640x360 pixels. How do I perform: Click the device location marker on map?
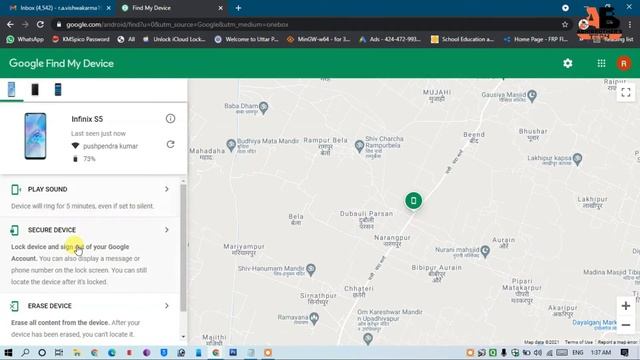tap(413, 200)
